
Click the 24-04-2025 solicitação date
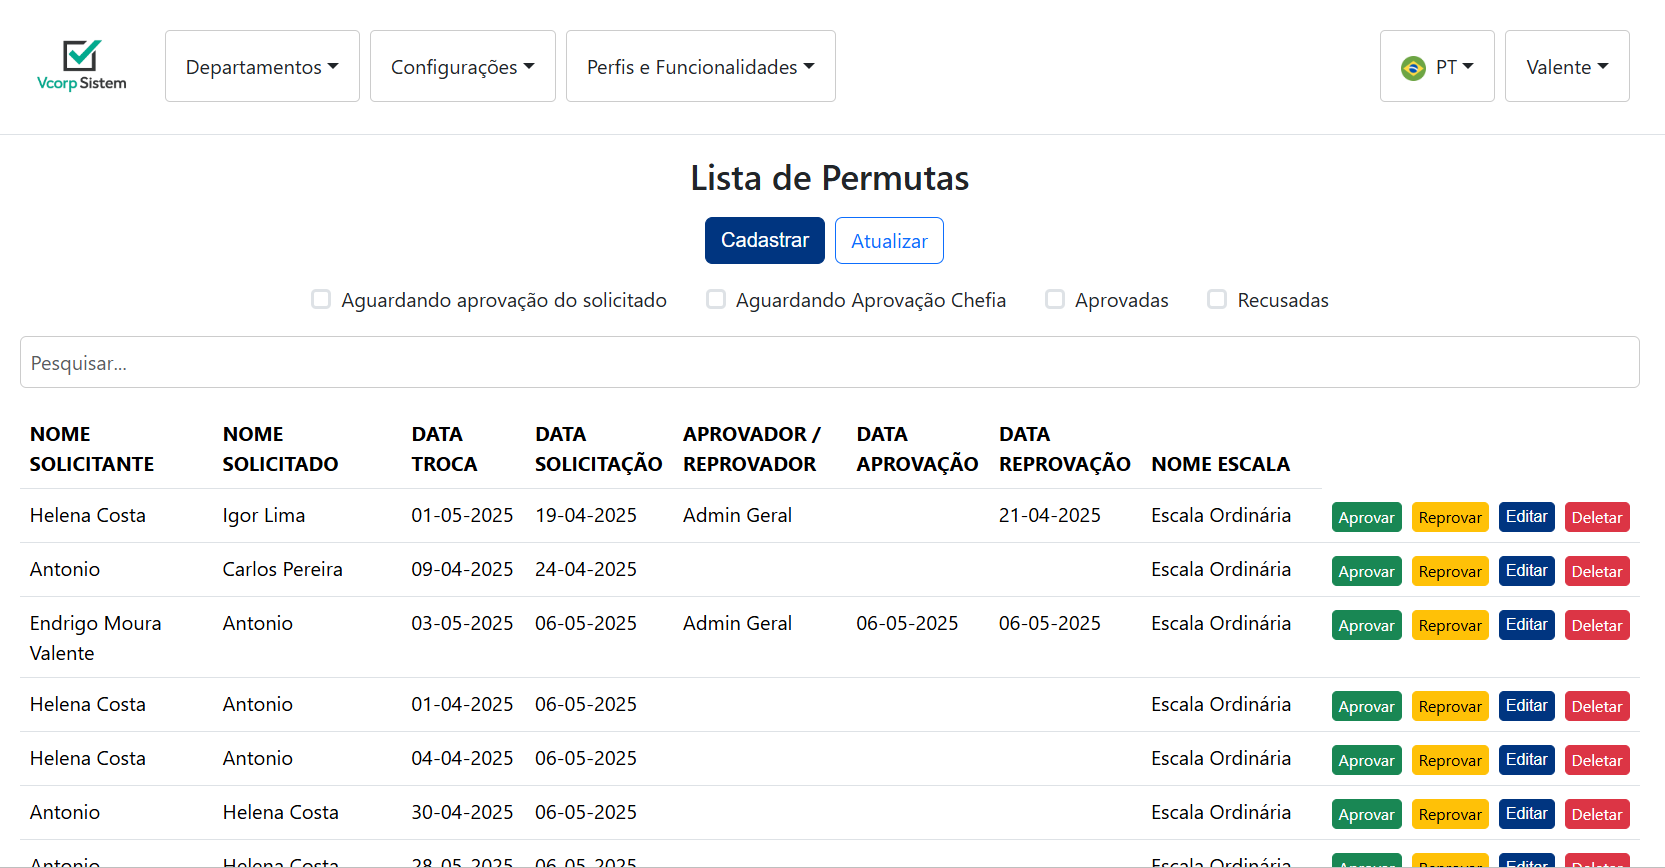tap(586, 569)
